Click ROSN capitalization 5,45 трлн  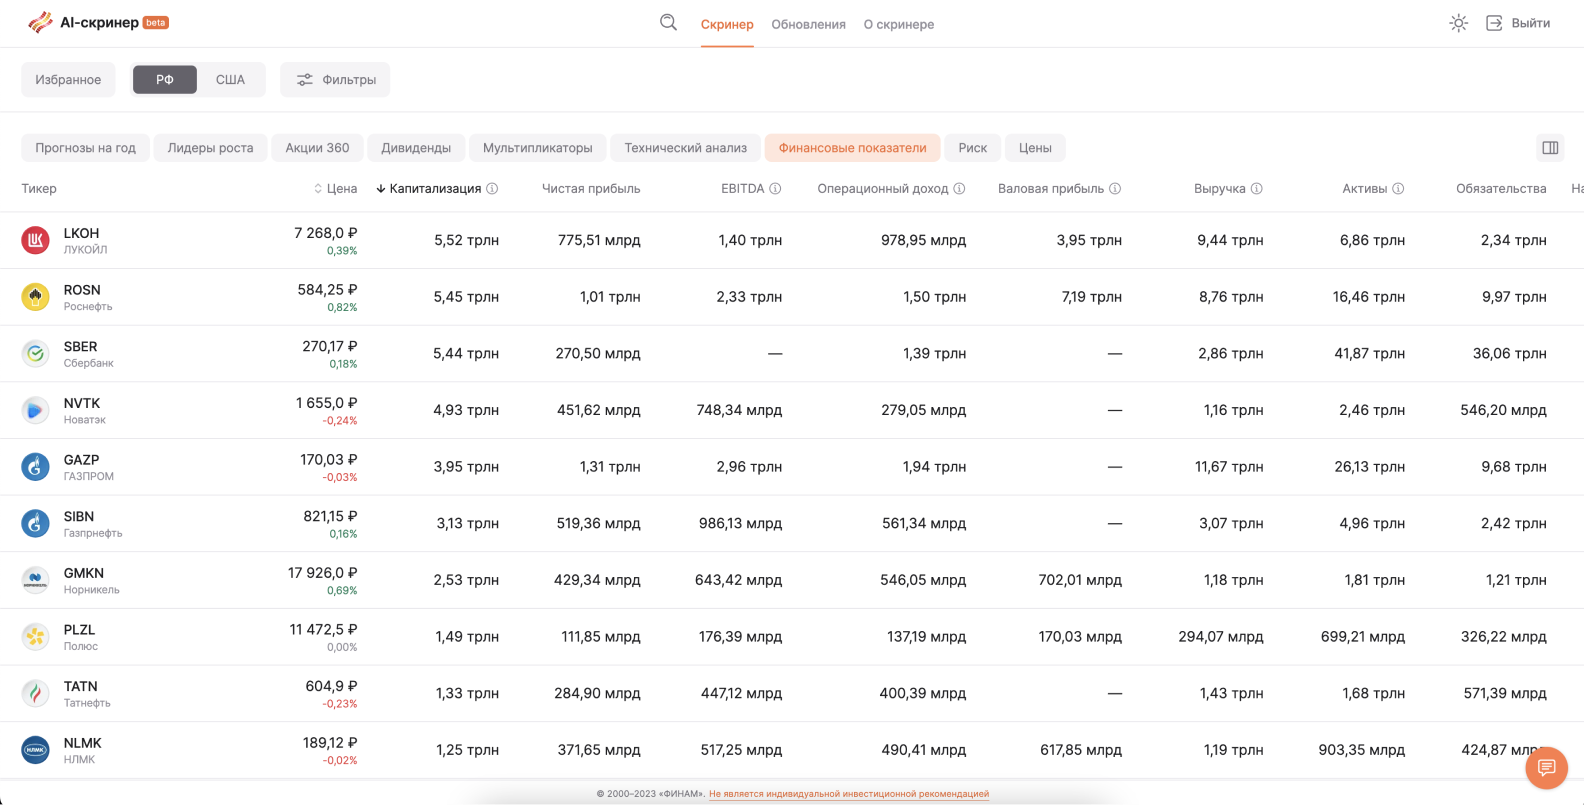466,297
